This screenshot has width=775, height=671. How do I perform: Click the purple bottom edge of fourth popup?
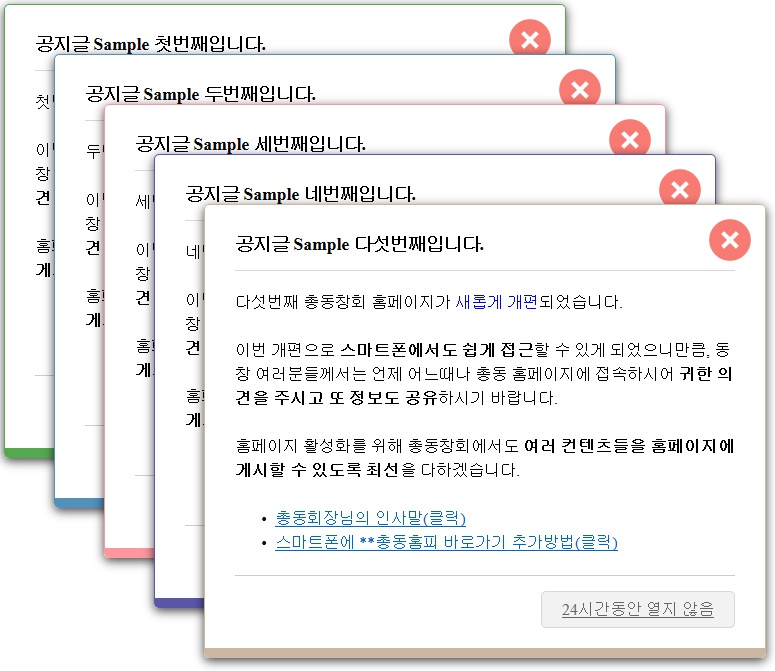point(178,602)
